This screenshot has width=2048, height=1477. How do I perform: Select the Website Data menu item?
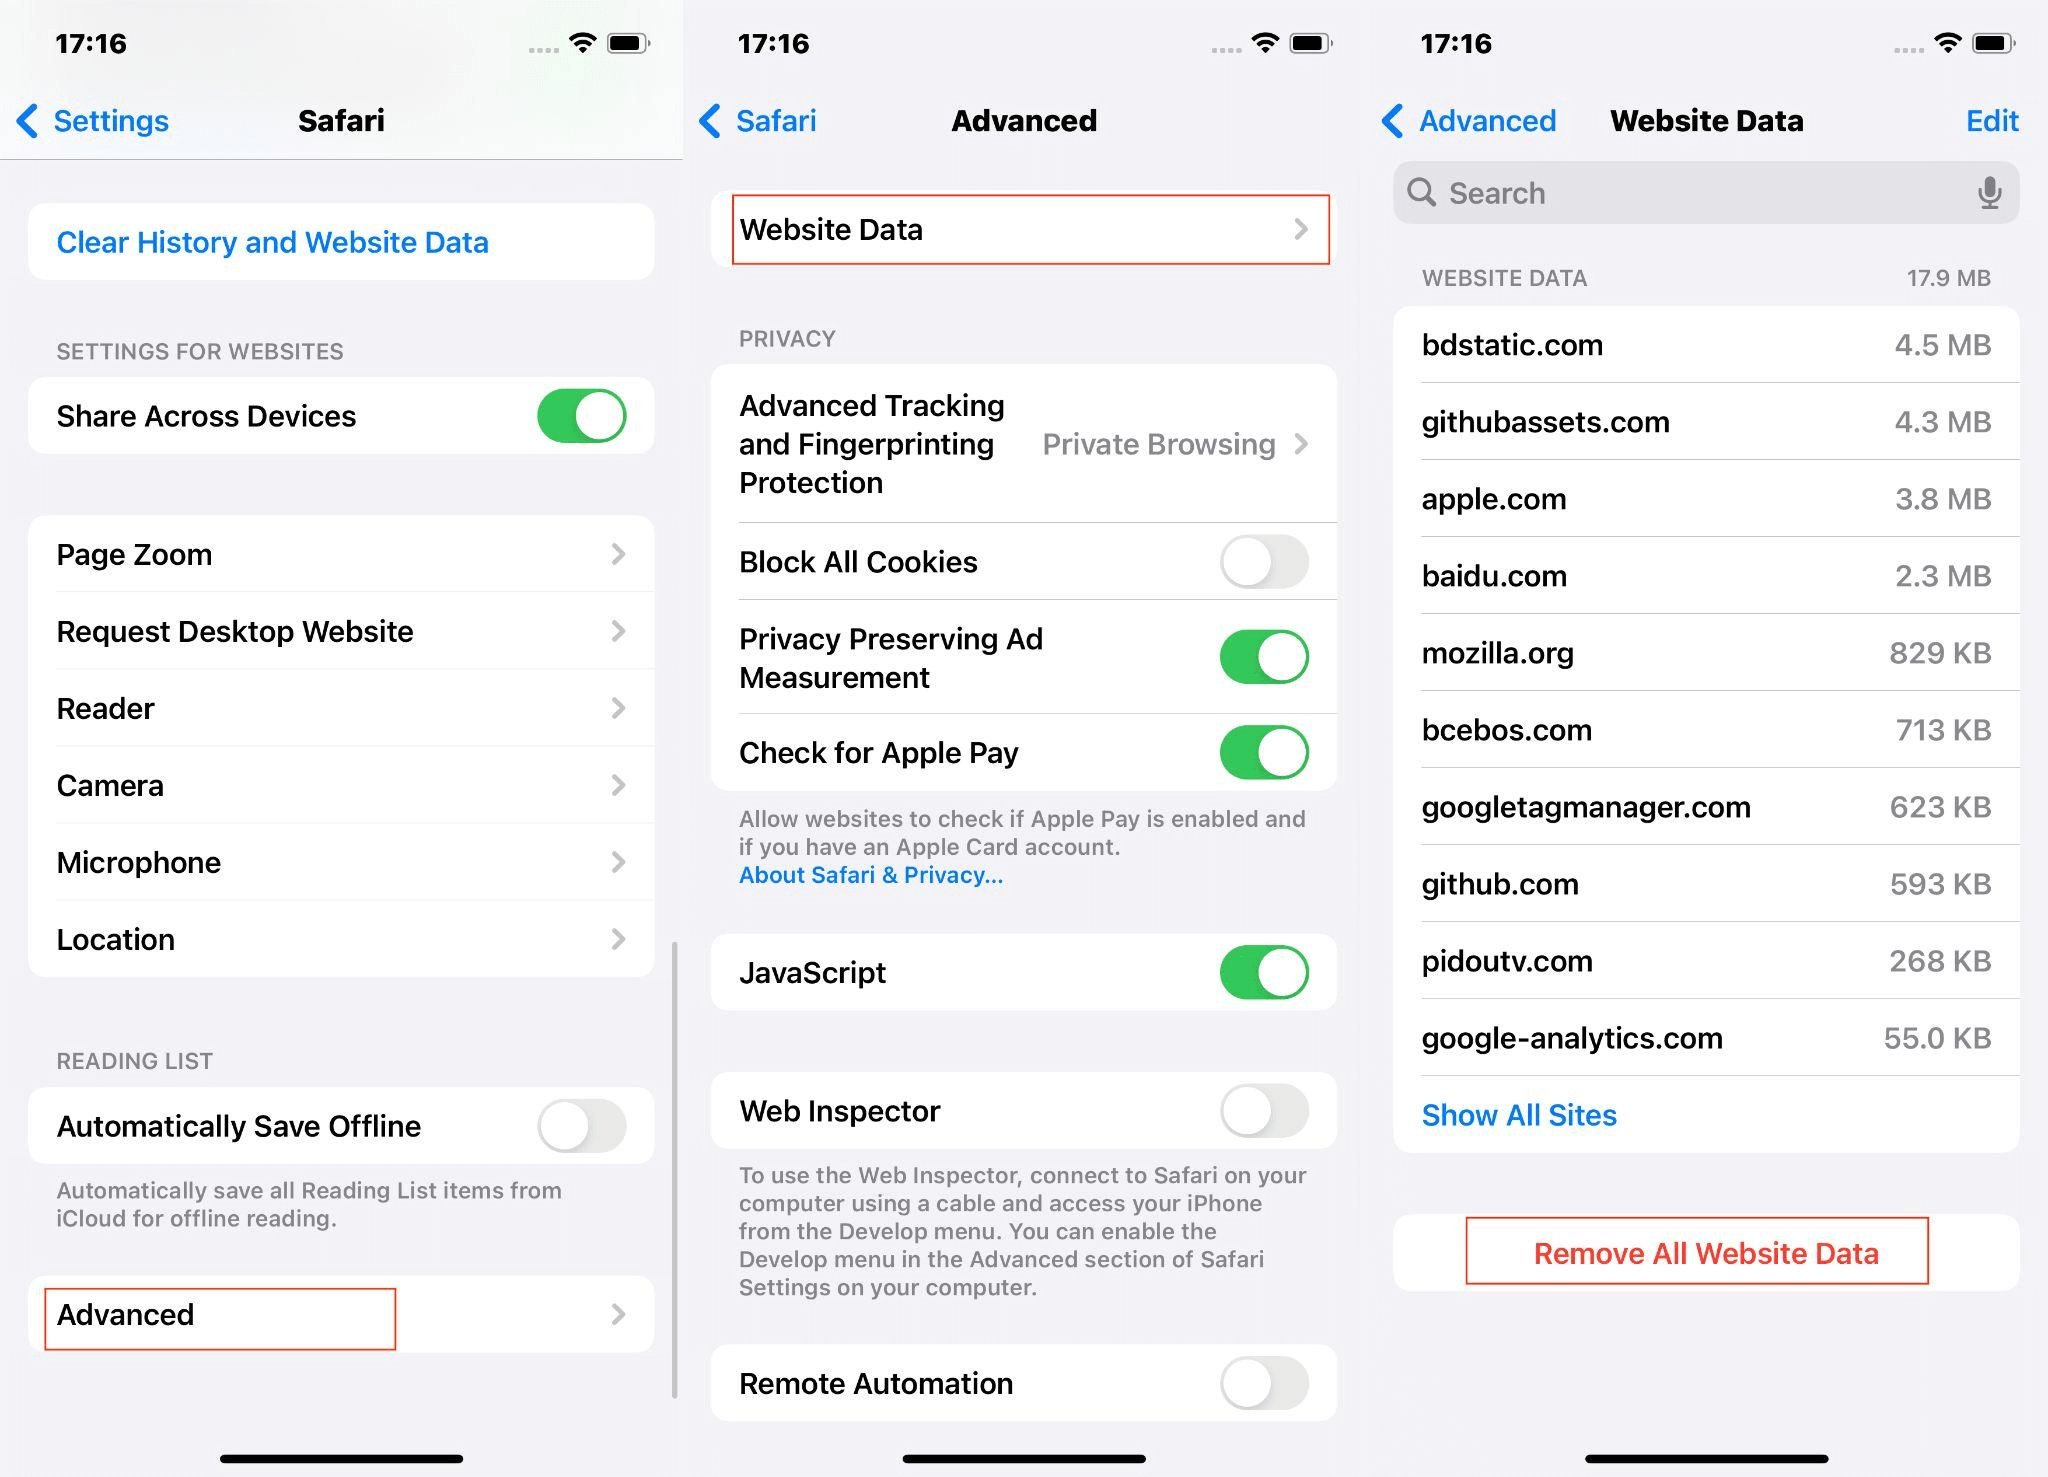click(1024, 227)
